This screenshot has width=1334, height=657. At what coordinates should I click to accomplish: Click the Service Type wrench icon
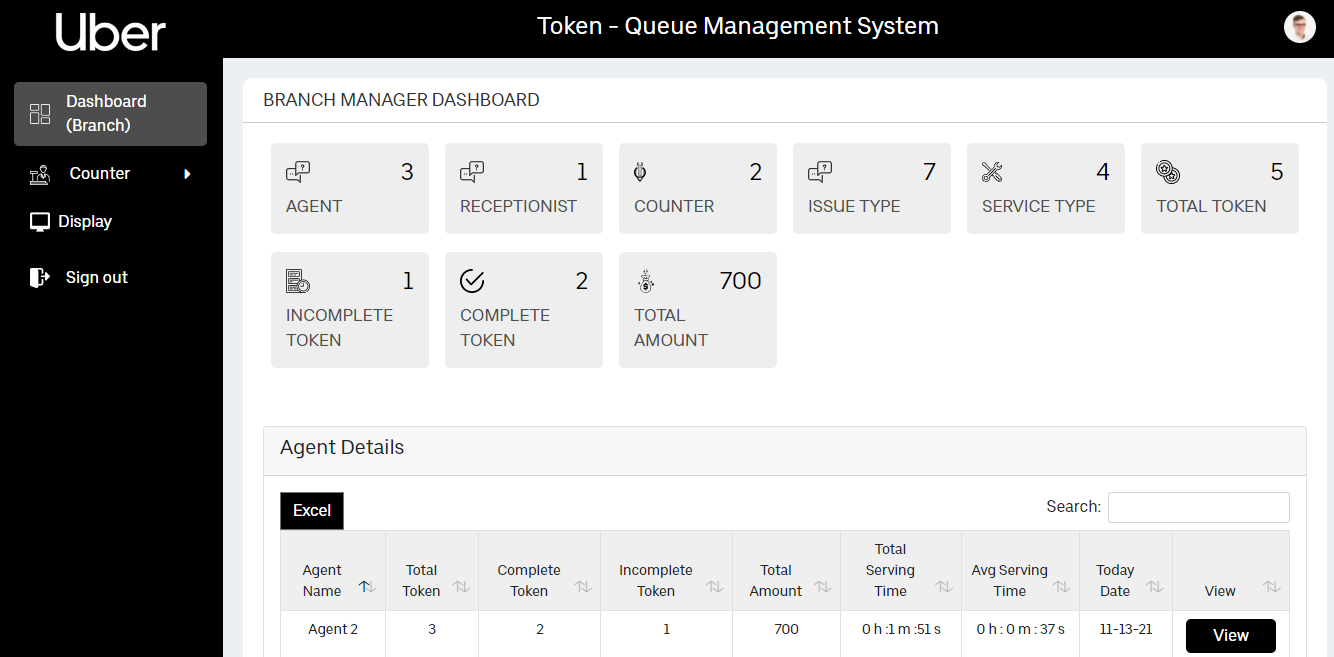992,172
